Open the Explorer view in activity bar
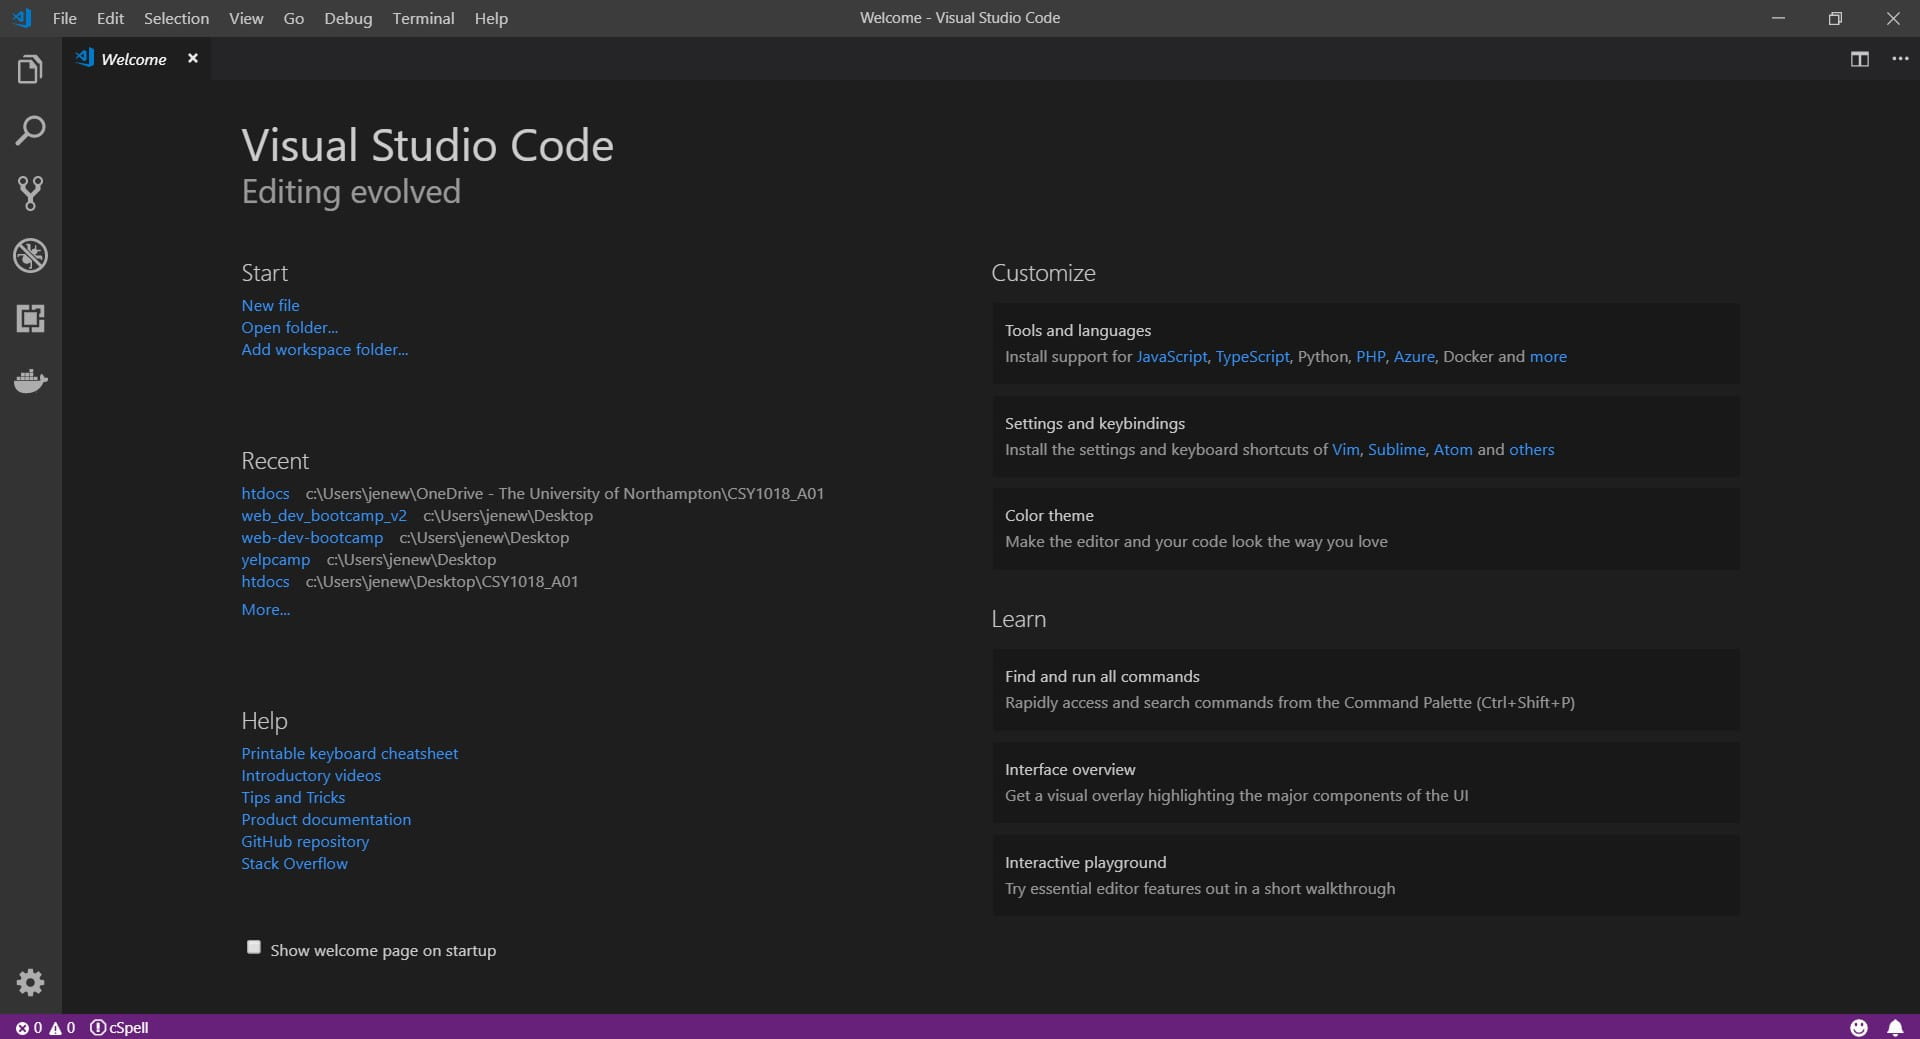 (x=30, y=69)
